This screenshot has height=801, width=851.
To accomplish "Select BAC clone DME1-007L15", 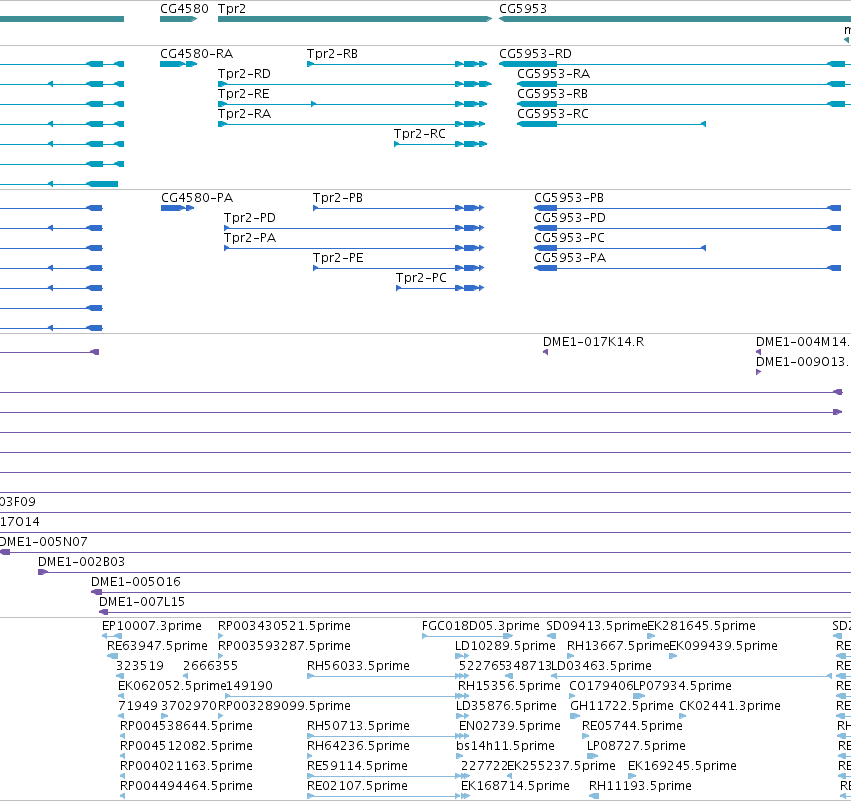I will tap(142, 602).
